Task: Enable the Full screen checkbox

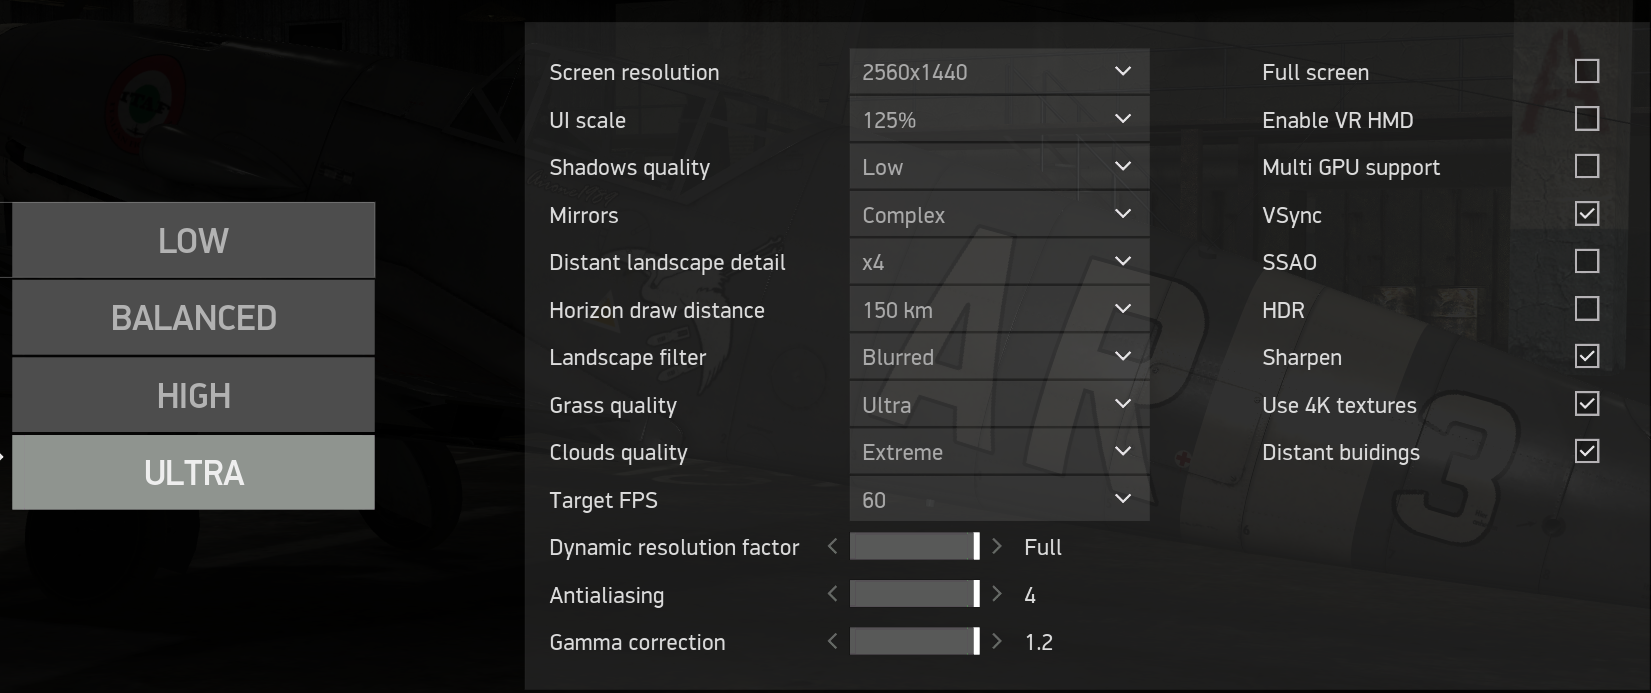Action: point(1587,71)
